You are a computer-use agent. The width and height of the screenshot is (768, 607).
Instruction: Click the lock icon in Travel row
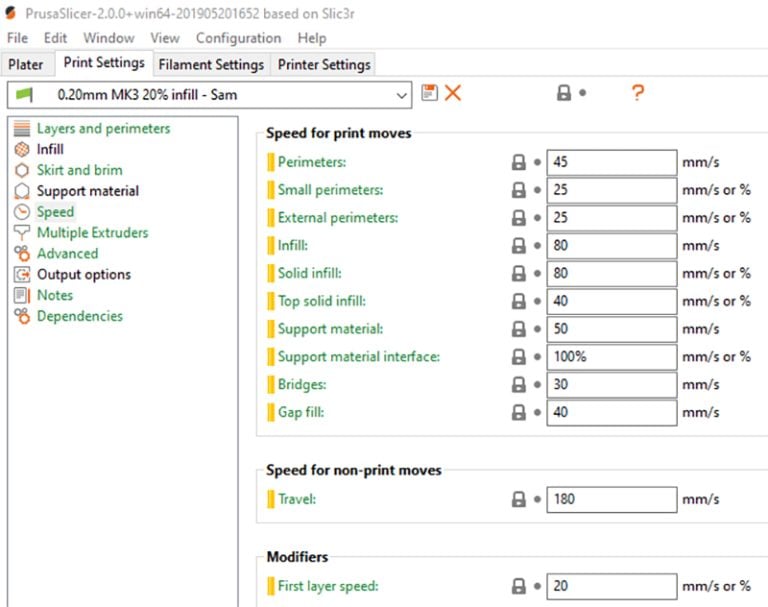tap(519, 499)
